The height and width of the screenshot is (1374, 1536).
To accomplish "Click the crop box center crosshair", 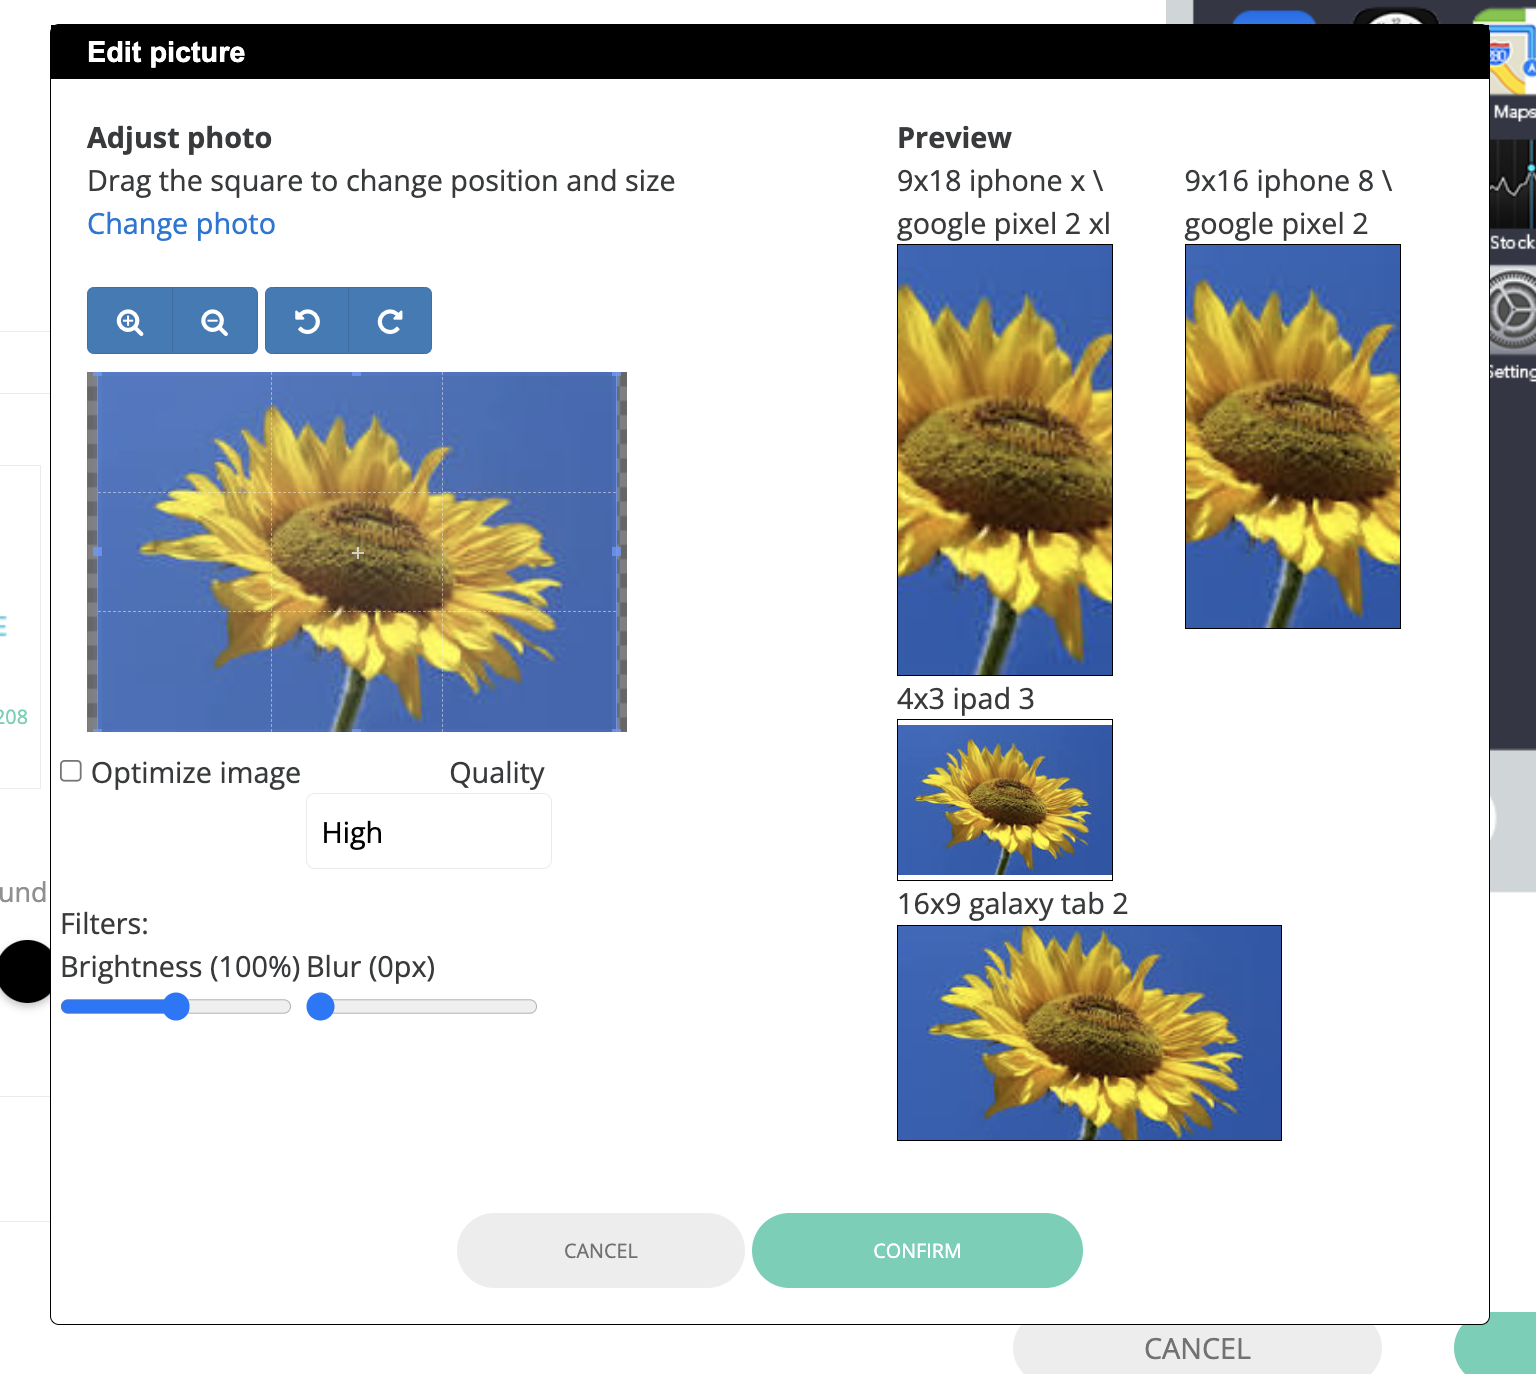I will (357, 552).
